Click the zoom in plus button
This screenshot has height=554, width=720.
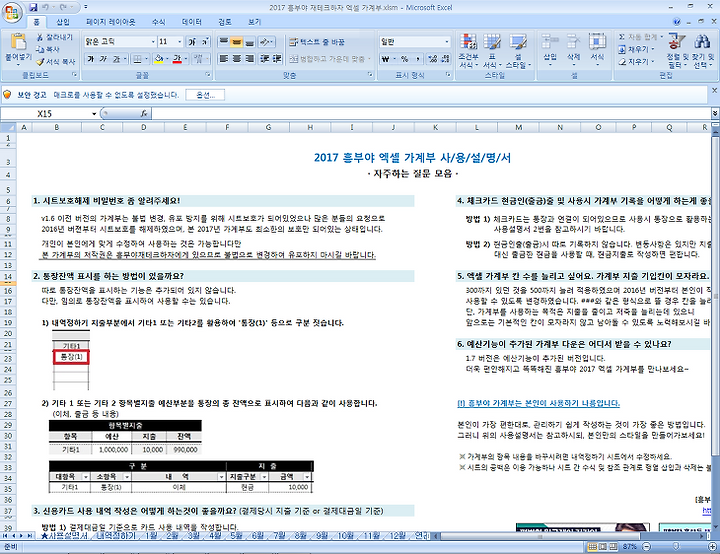712,546
